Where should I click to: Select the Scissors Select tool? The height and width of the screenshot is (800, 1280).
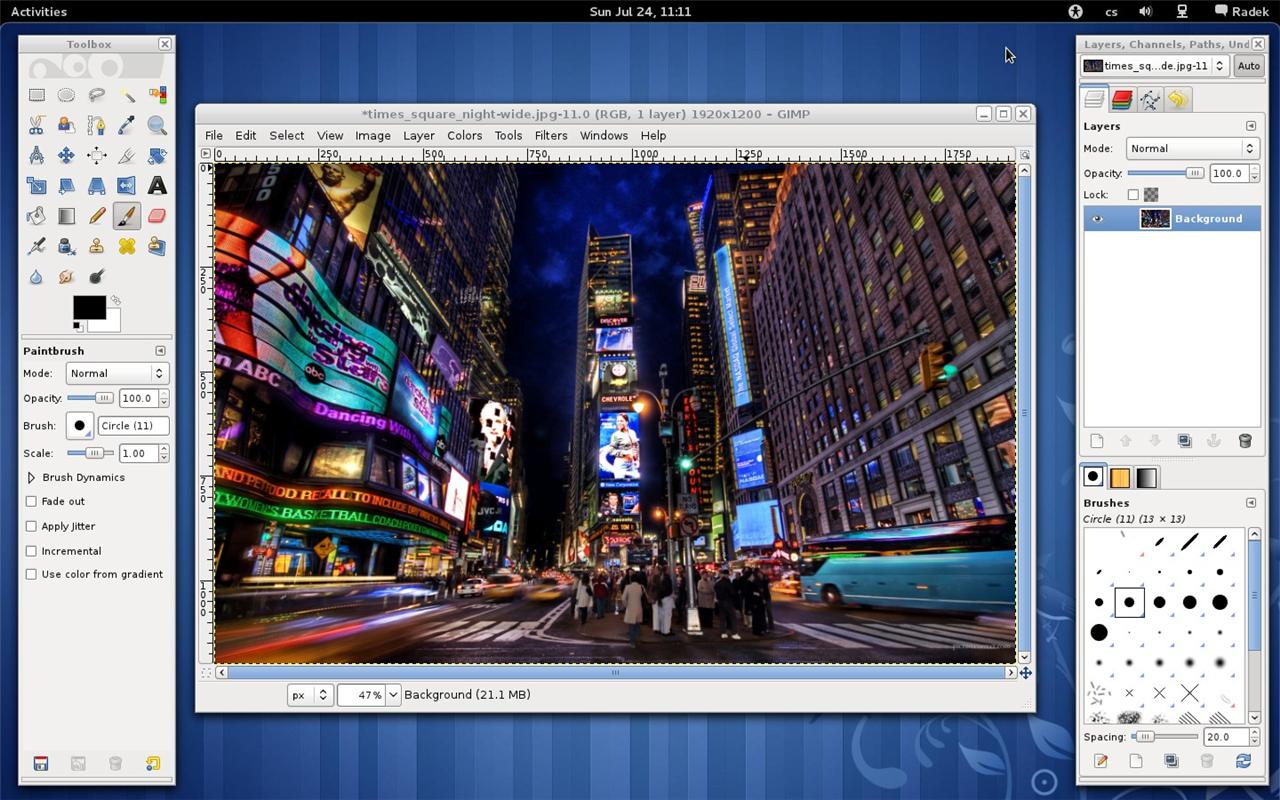[x=36, y=125]
